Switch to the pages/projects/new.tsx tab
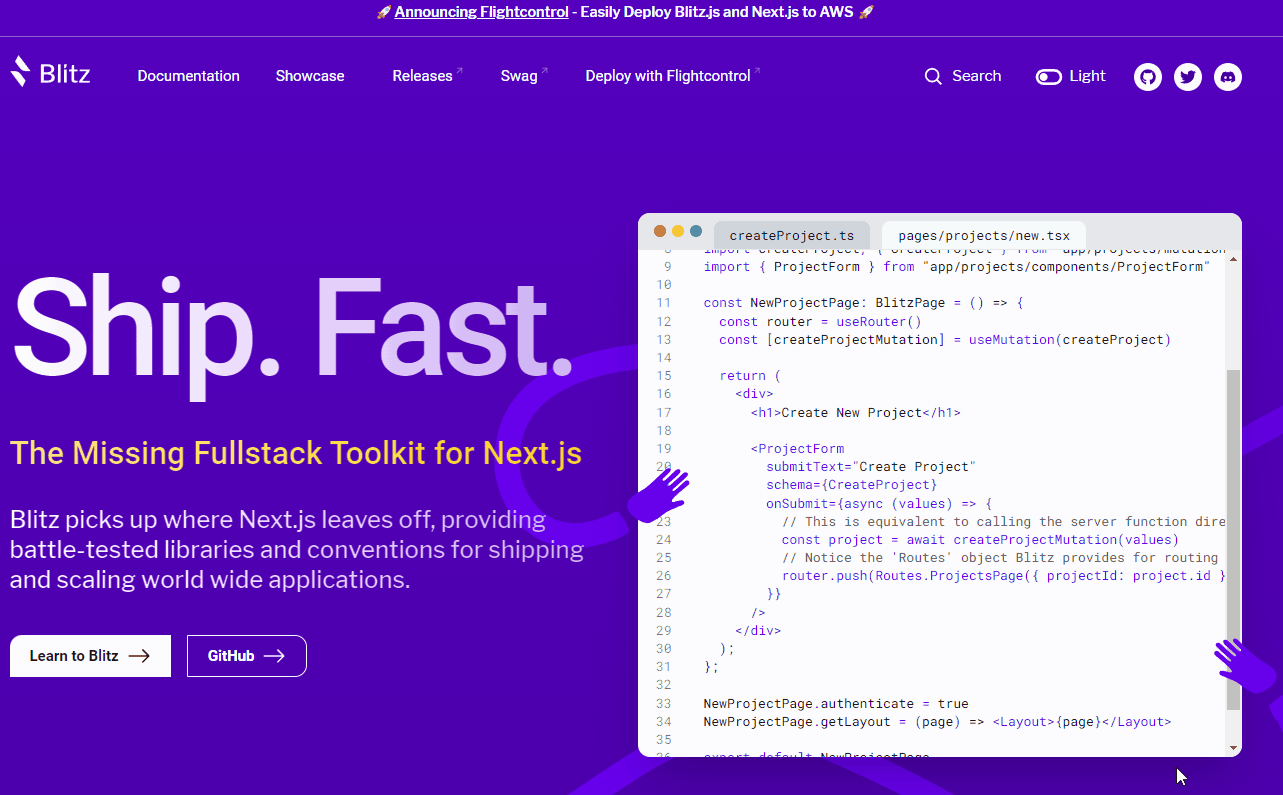The height and width of the screenshot is (795, 1283). 984,236
